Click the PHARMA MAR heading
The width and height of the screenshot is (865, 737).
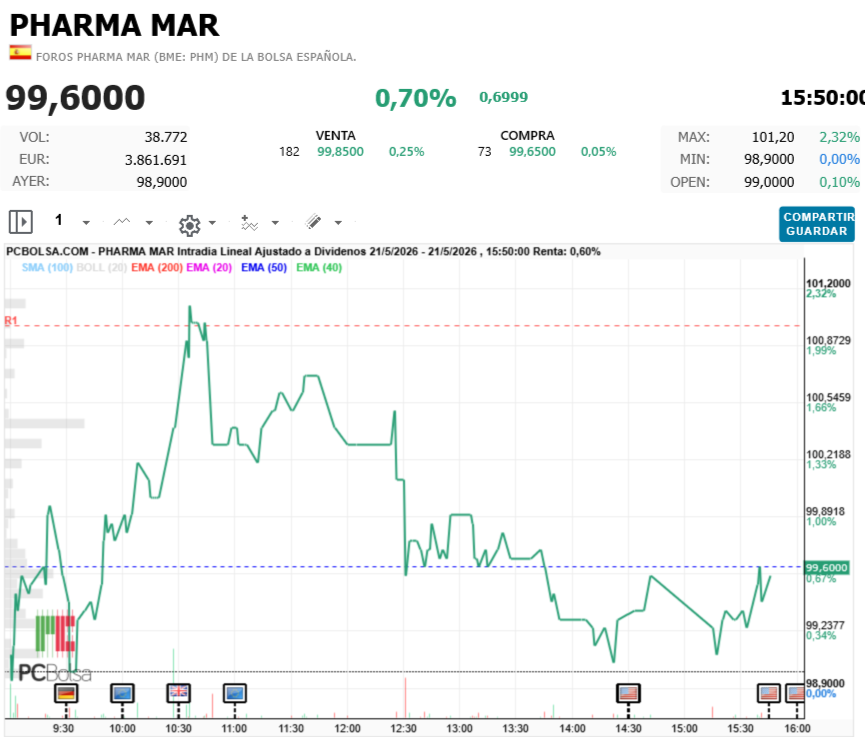pyautogui.click(x=114, y=25)
